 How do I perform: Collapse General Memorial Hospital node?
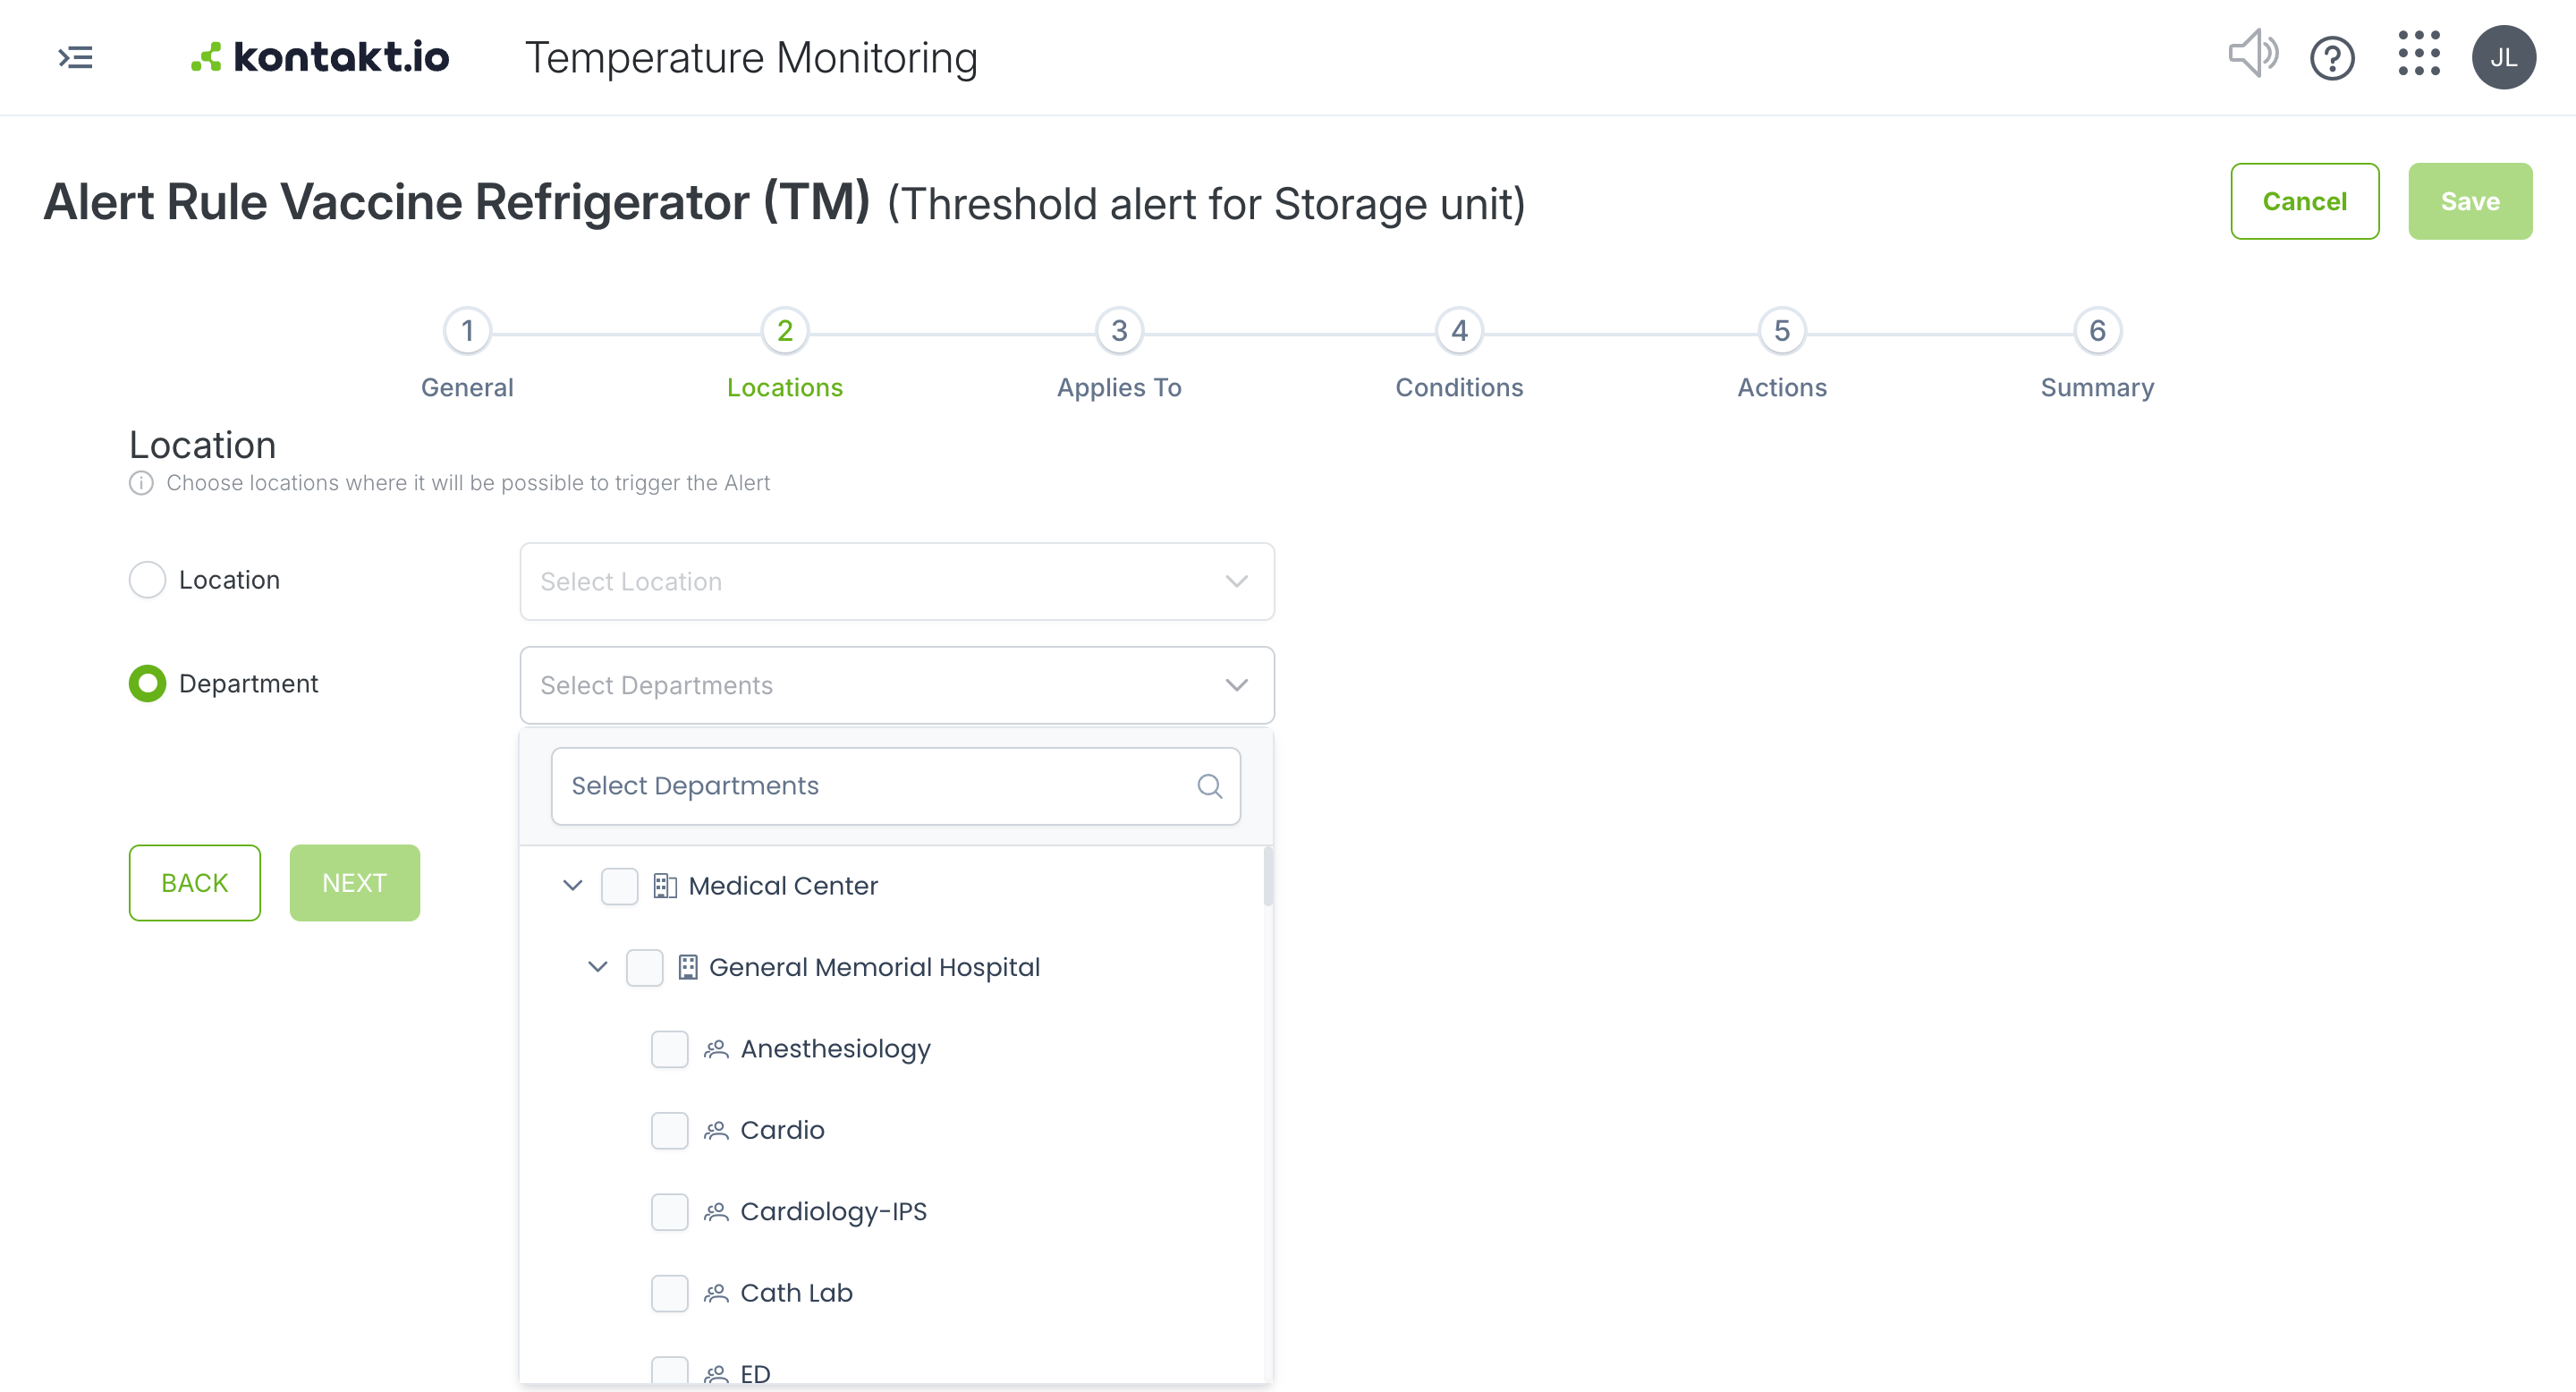click(598, 967)
